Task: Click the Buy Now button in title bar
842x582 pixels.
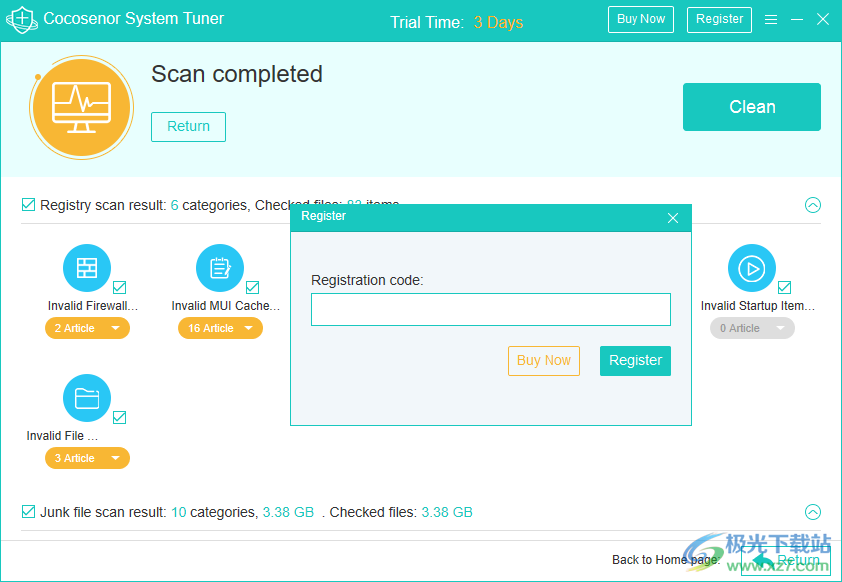Action: [x=641, y=19]
